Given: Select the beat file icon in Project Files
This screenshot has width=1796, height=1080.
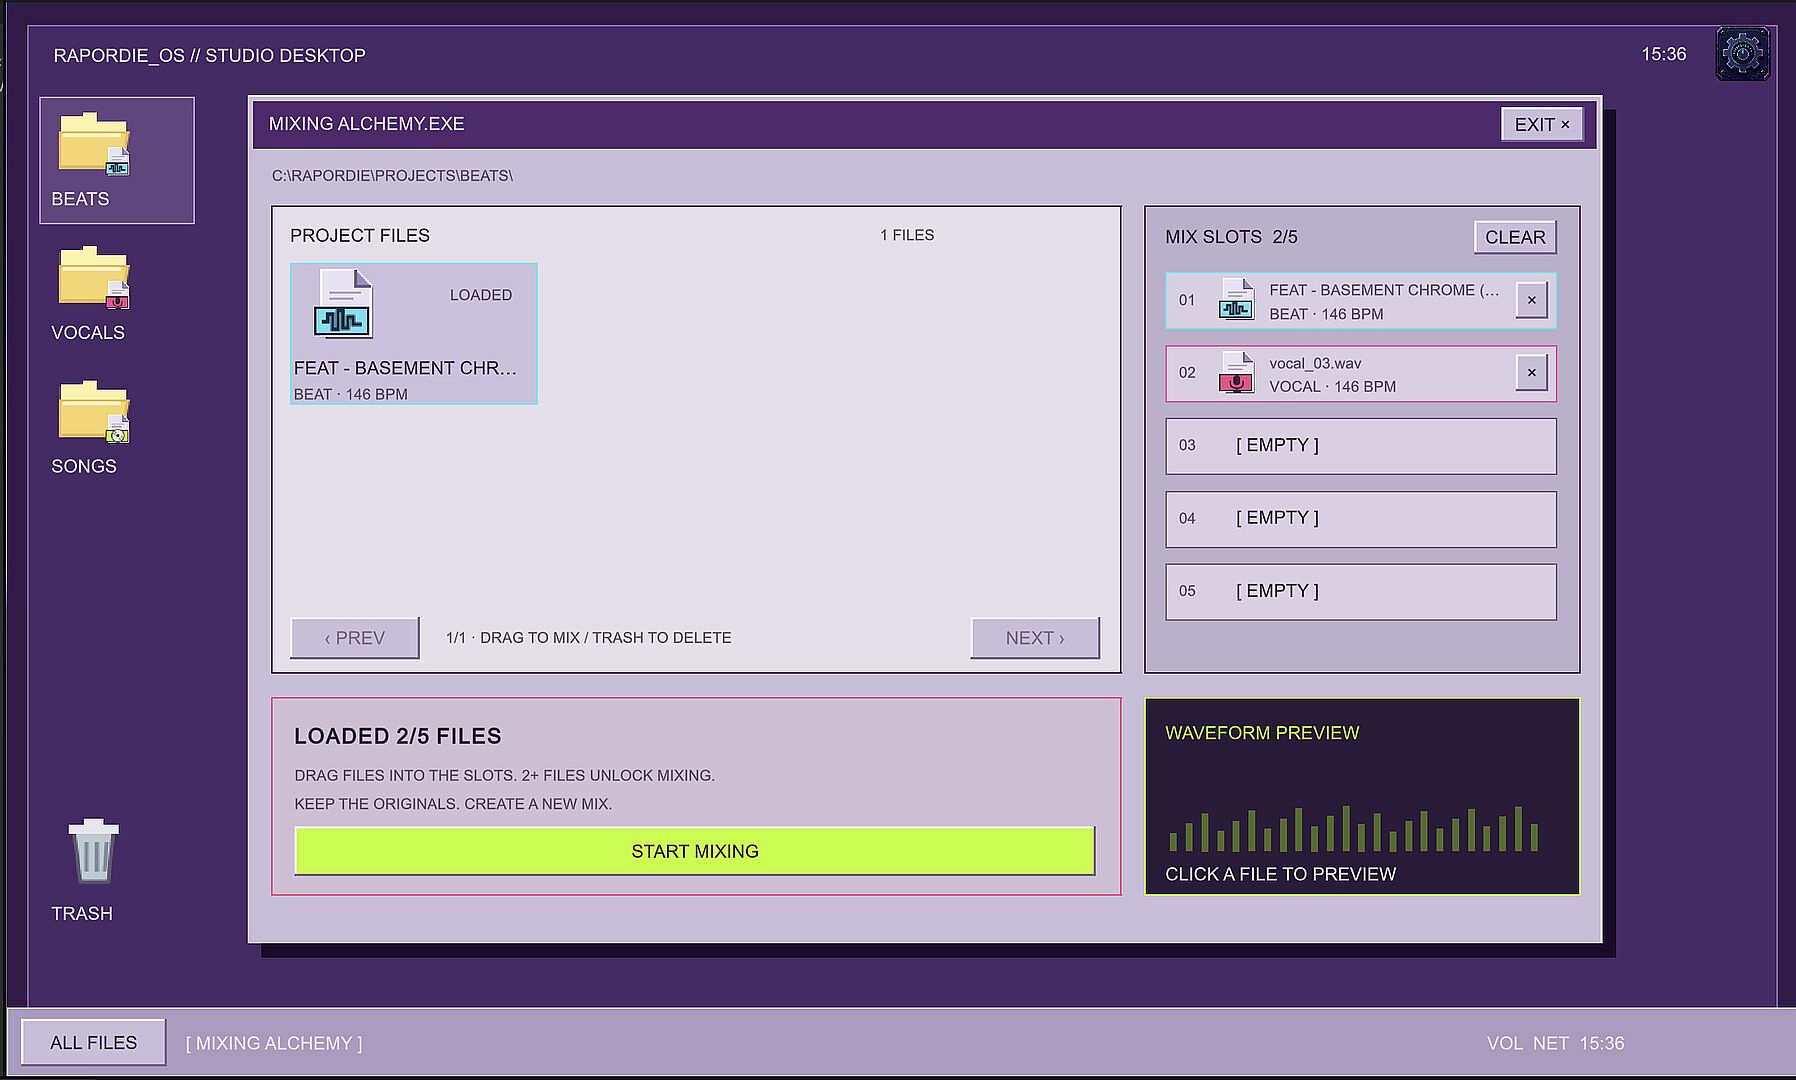Looking at the screenshot, I should click(x=343, y=304).
